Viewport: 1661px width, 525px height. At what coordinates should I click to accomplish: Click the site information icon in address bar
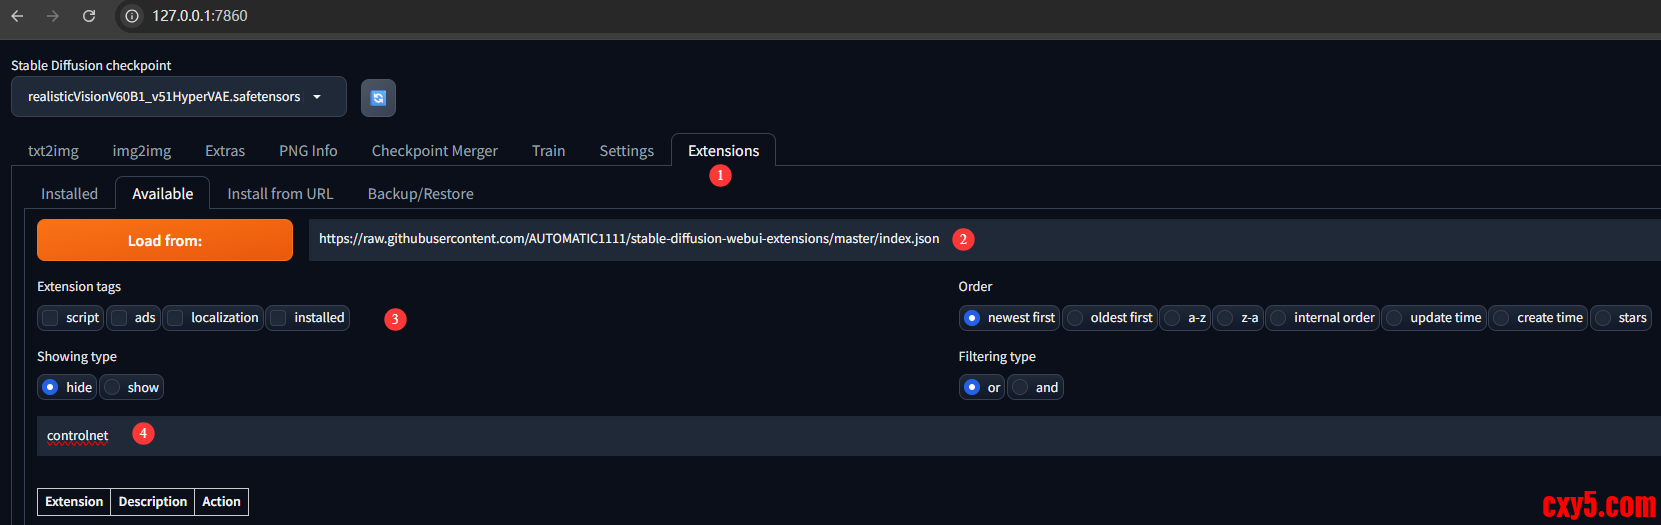[132, 16]
